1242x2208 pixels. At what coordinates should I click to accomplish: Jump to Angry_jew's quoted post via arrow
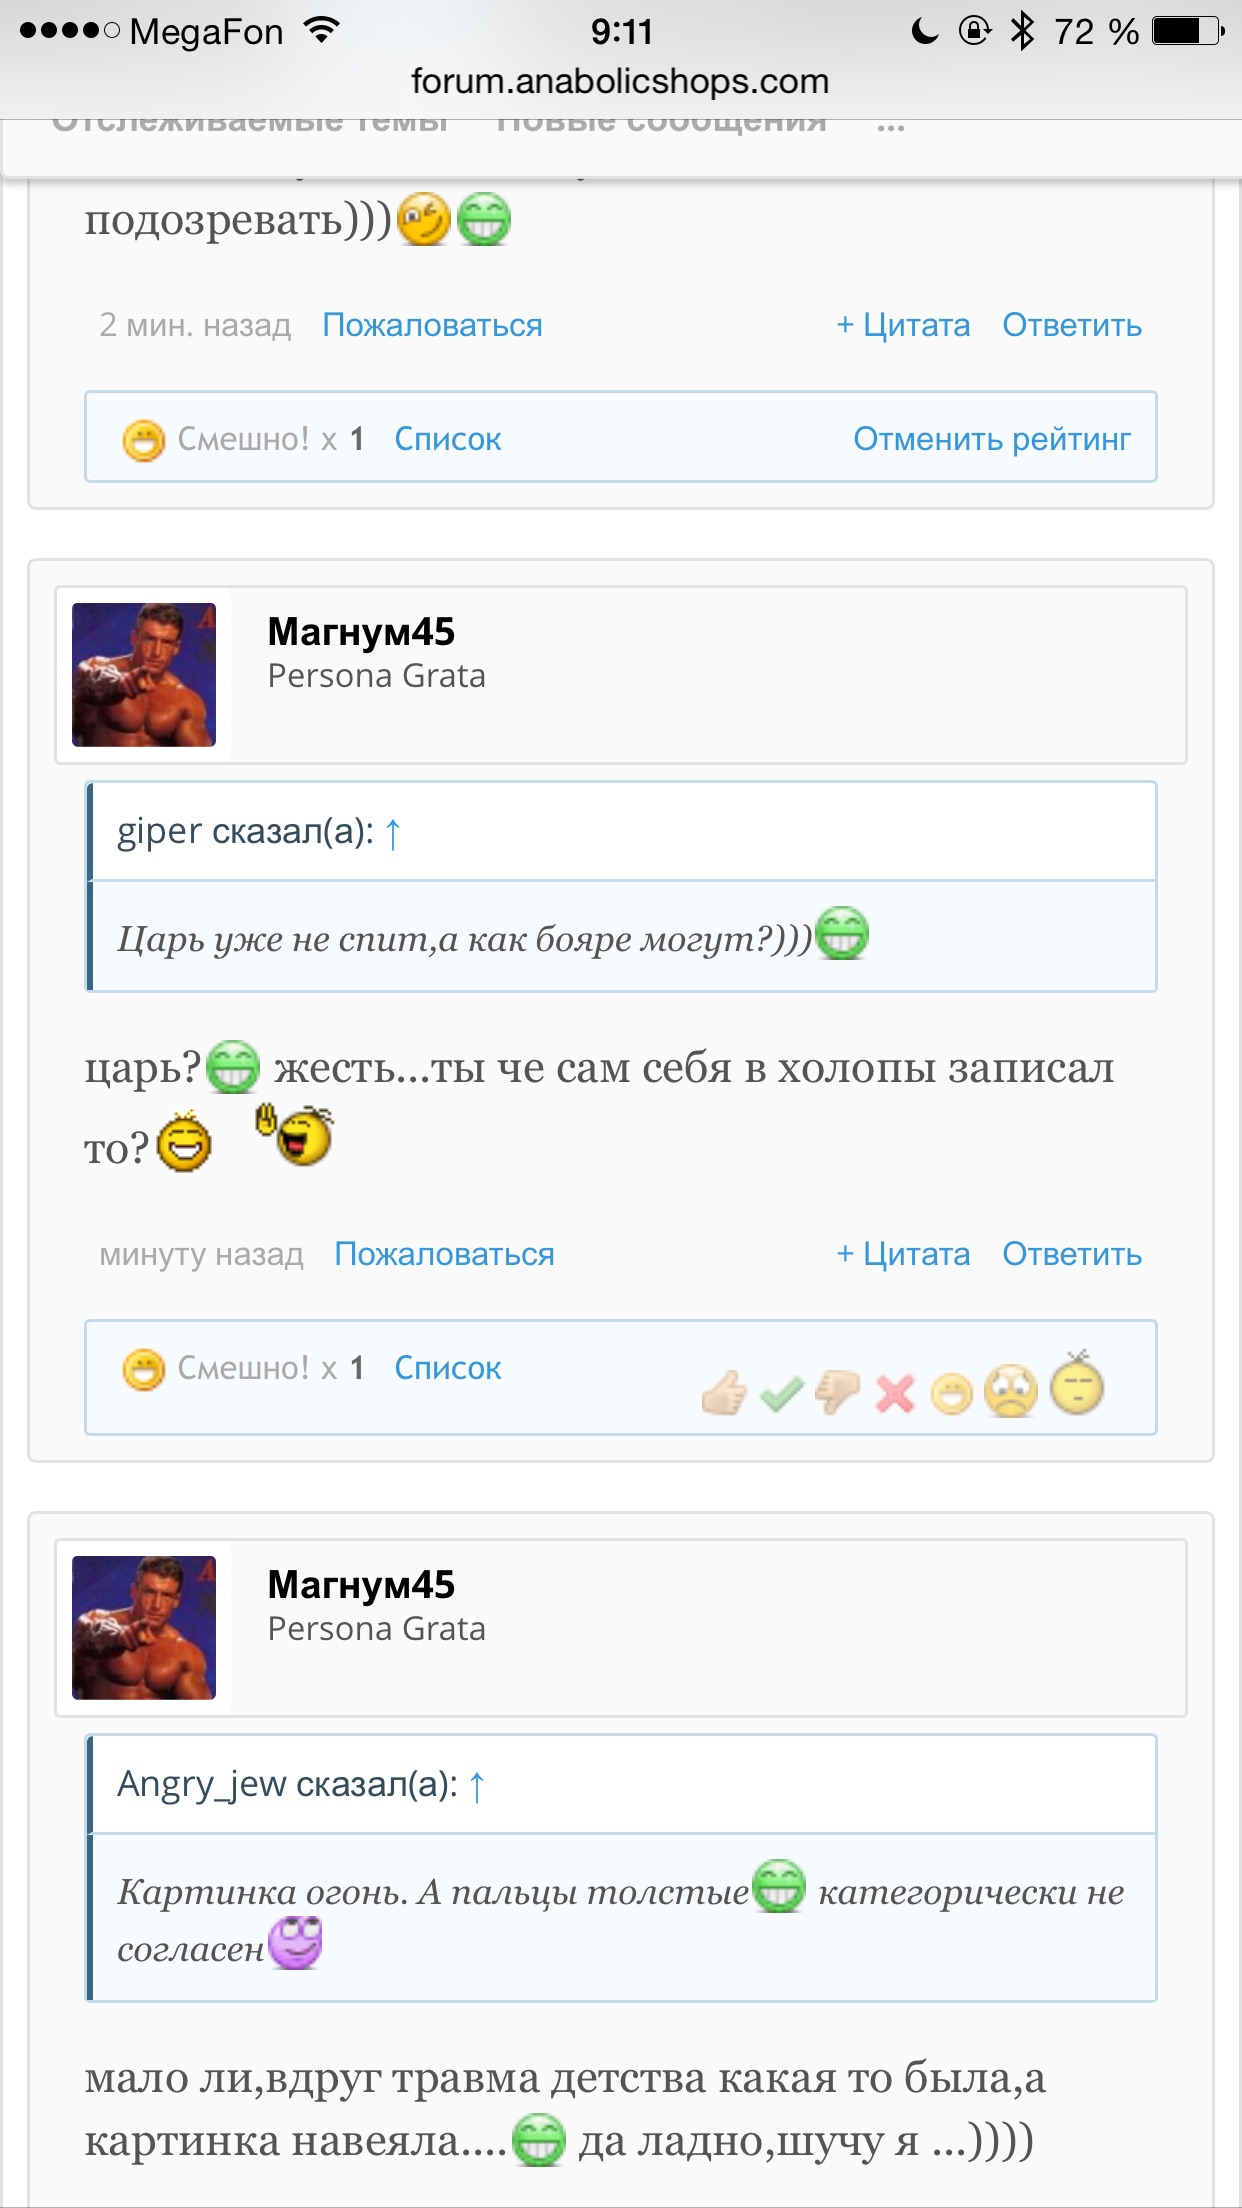(477, 1785)
